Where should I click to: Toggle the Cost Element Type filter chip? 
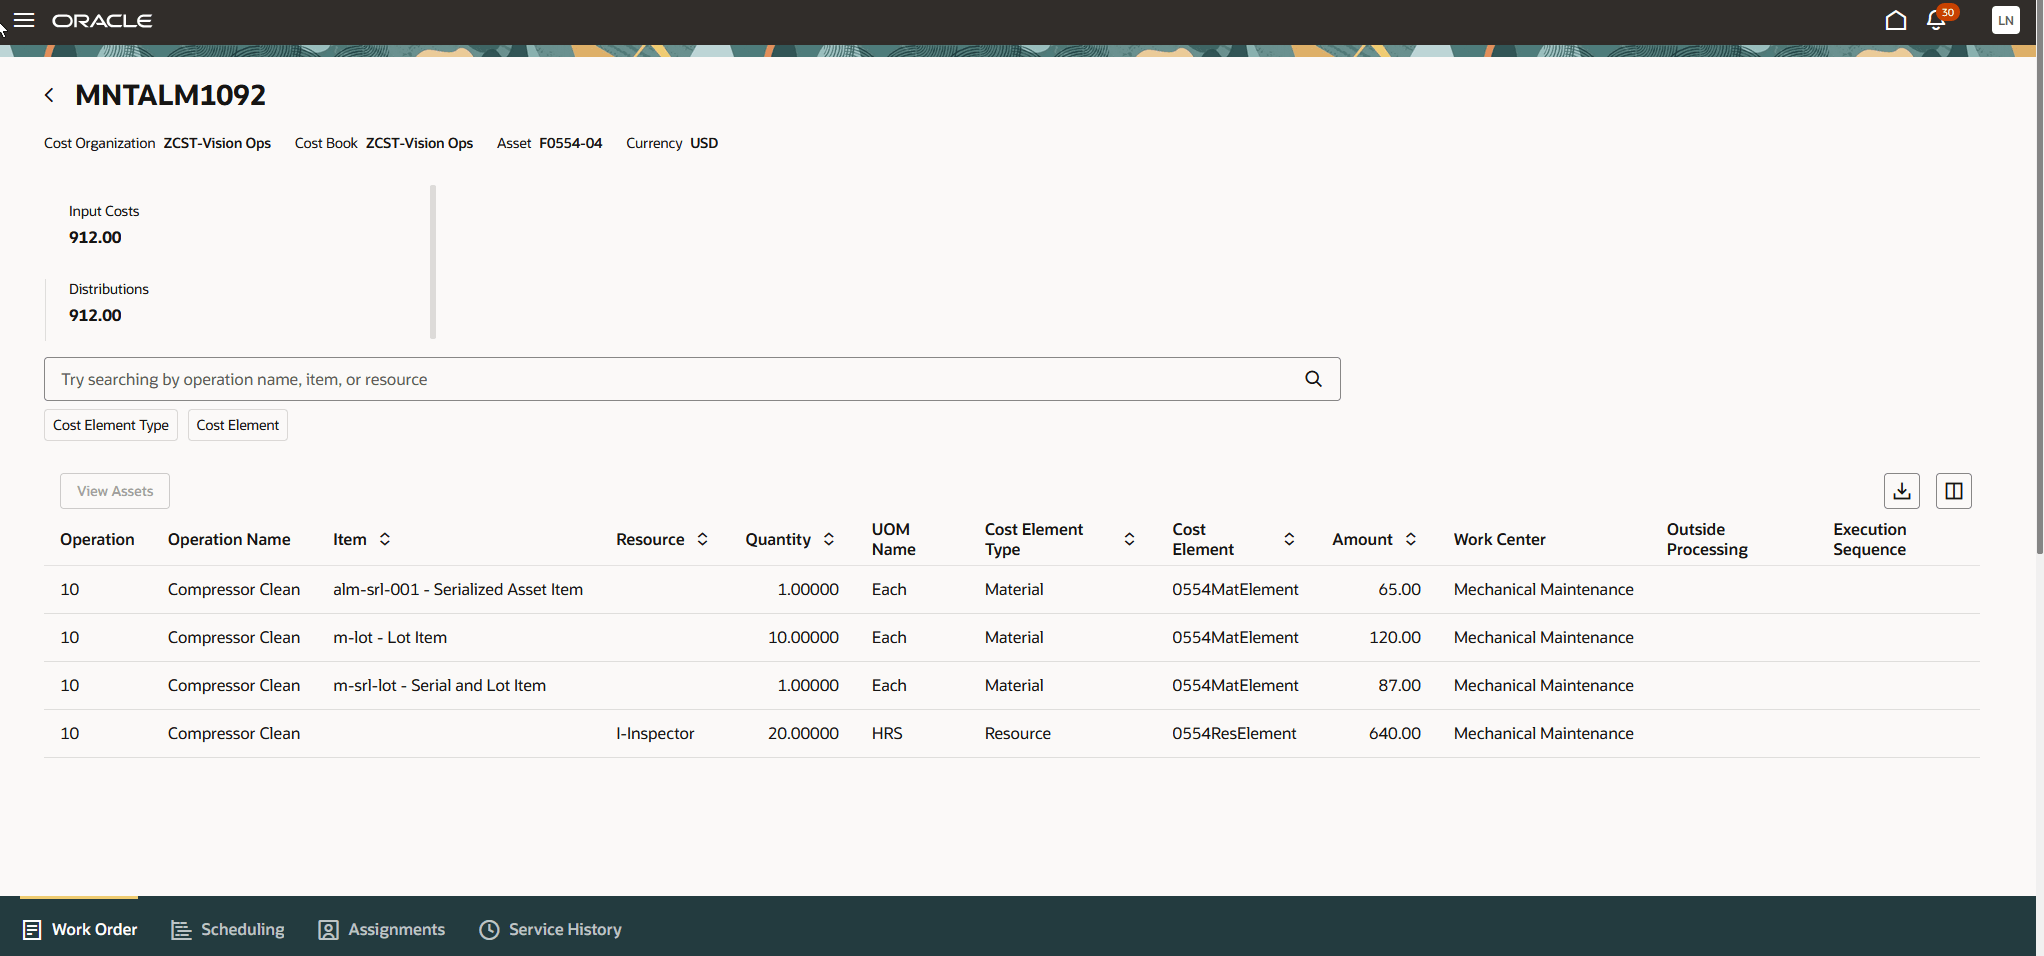click(110, 425)
